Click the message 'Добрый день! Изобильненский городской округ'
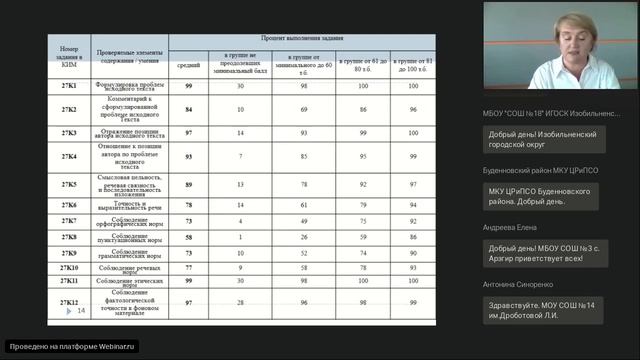Image resolution: width=640 pixels, height=360 pixels. 544,140
